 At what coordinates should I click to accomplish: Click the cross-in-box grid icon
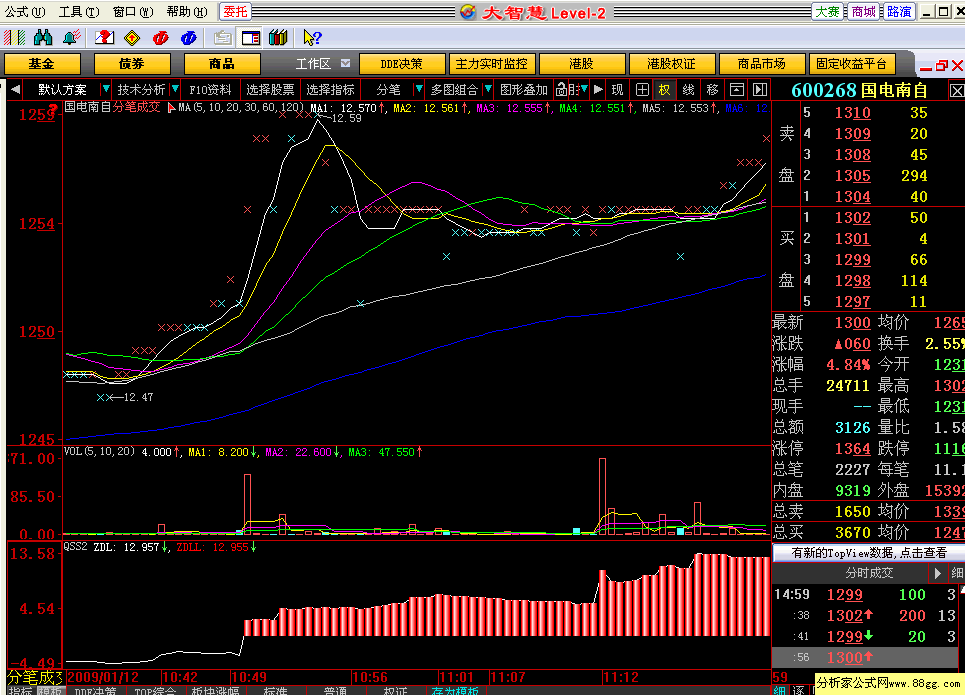(x=642, y=90)
